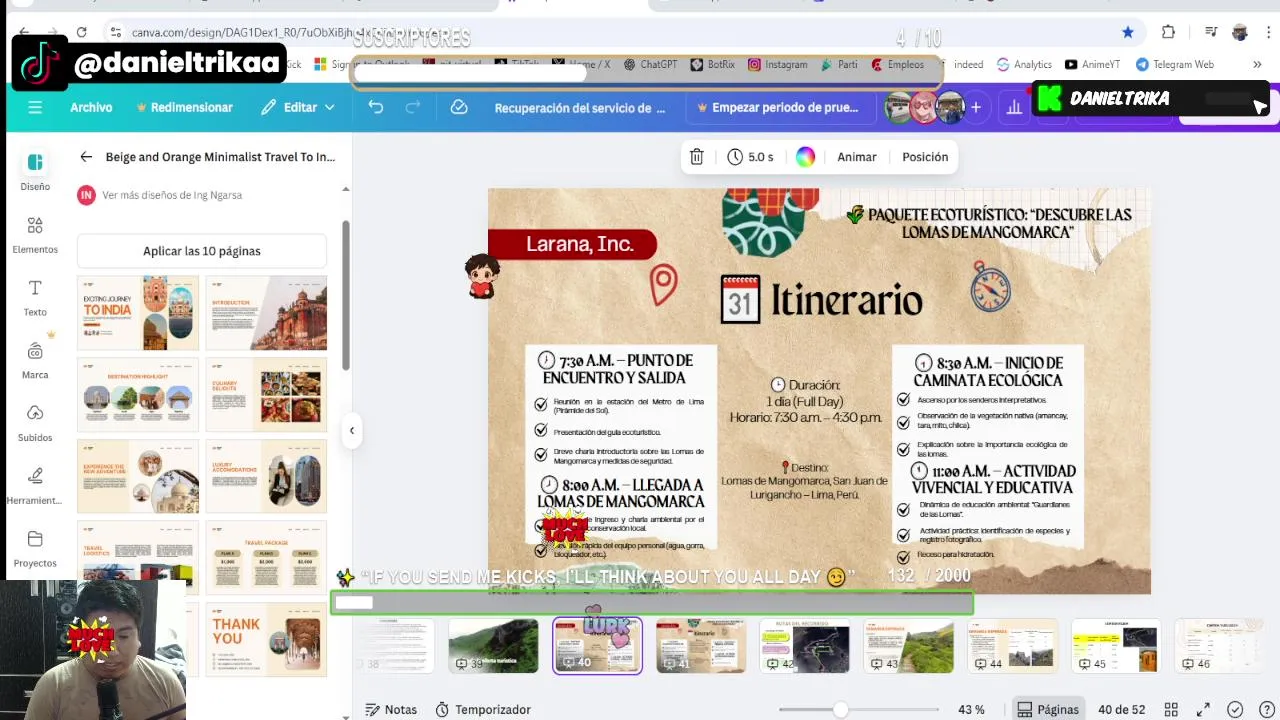1280x720 pixels.
Task: Open the Subidos uploads panel
Action: coord(35,423)
